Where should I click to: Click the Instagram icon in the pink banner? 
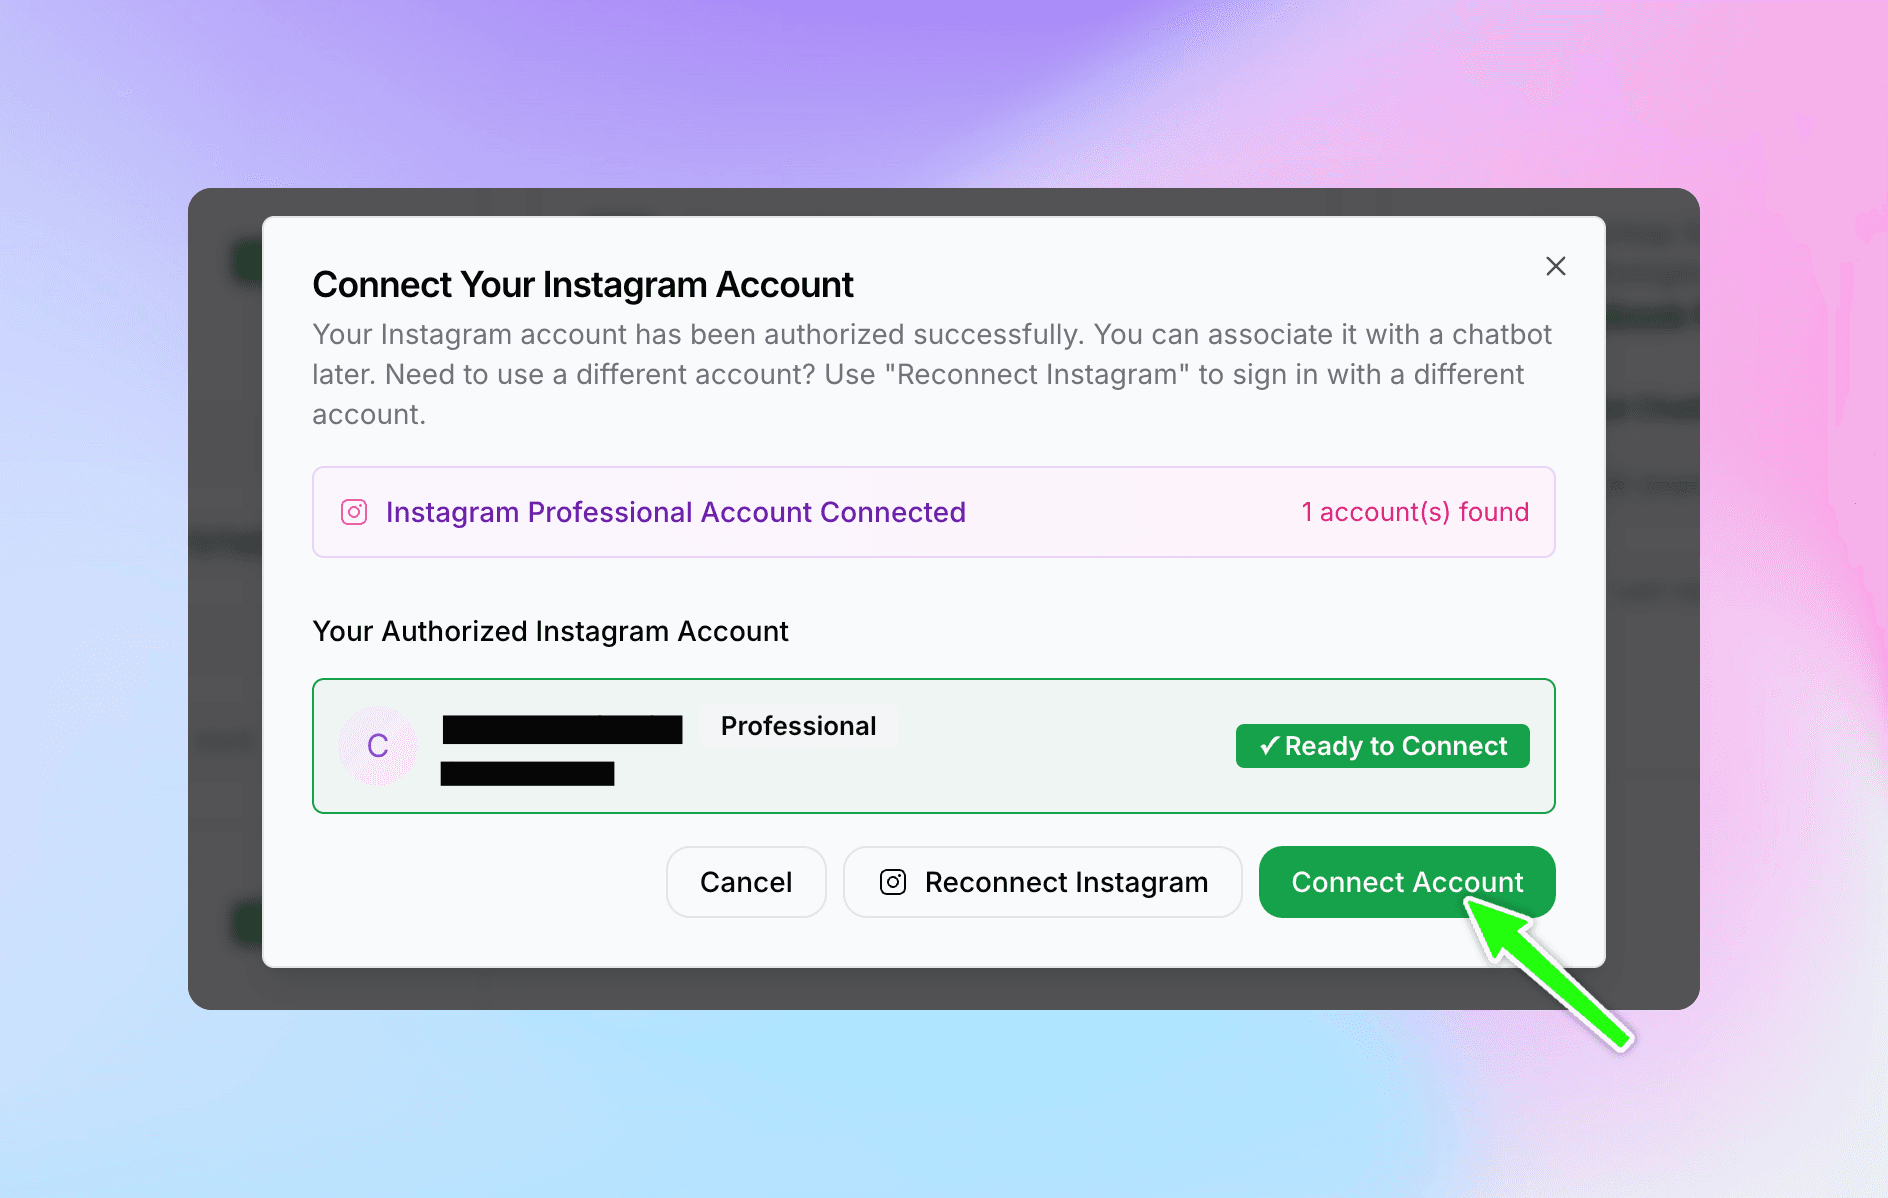coord(354,511)
